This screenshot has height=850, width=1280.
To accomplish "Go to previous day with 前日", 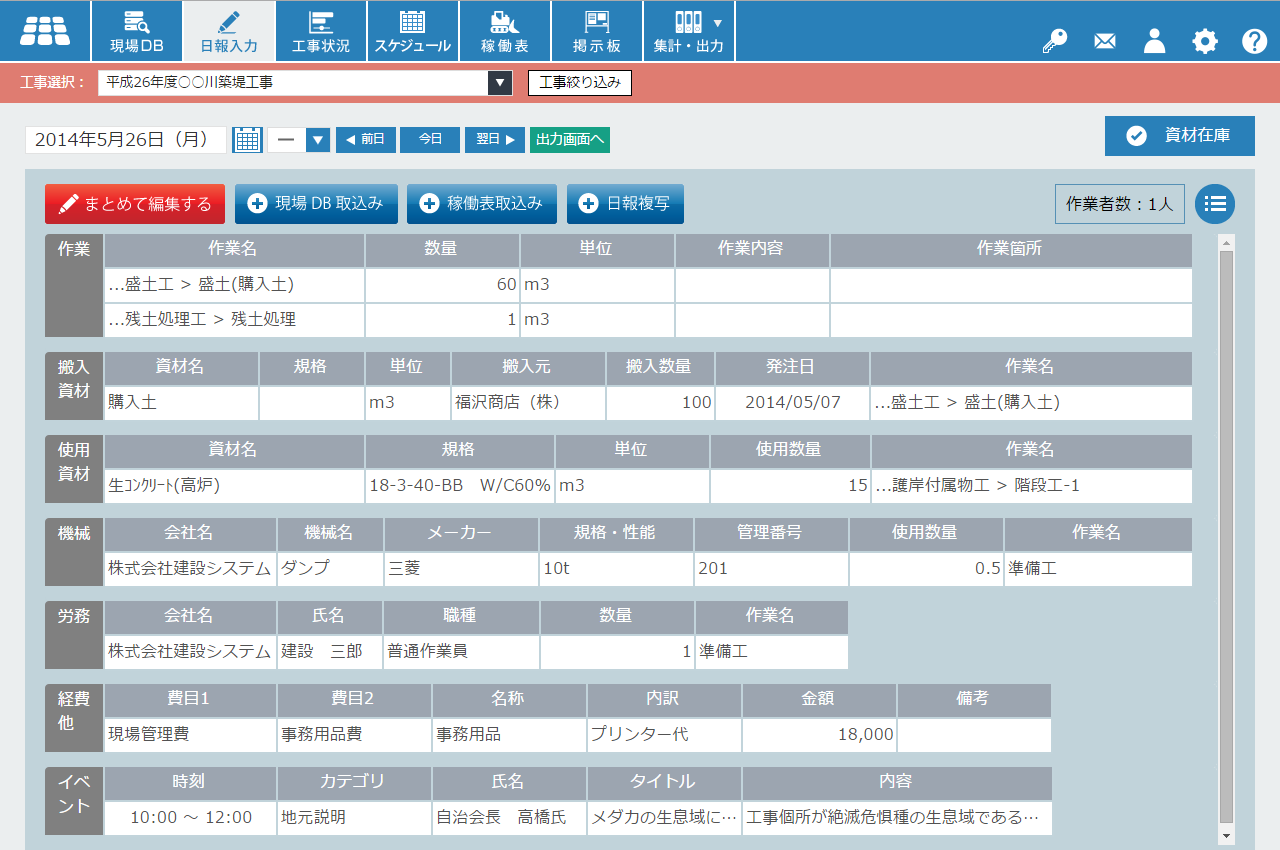I will (366, 139).
